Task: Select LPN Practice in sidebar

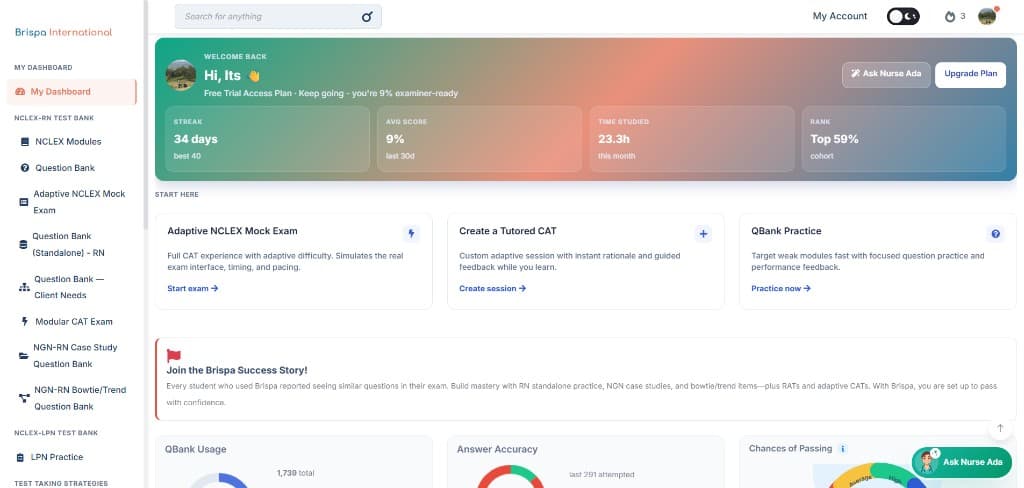Action: 57,457
